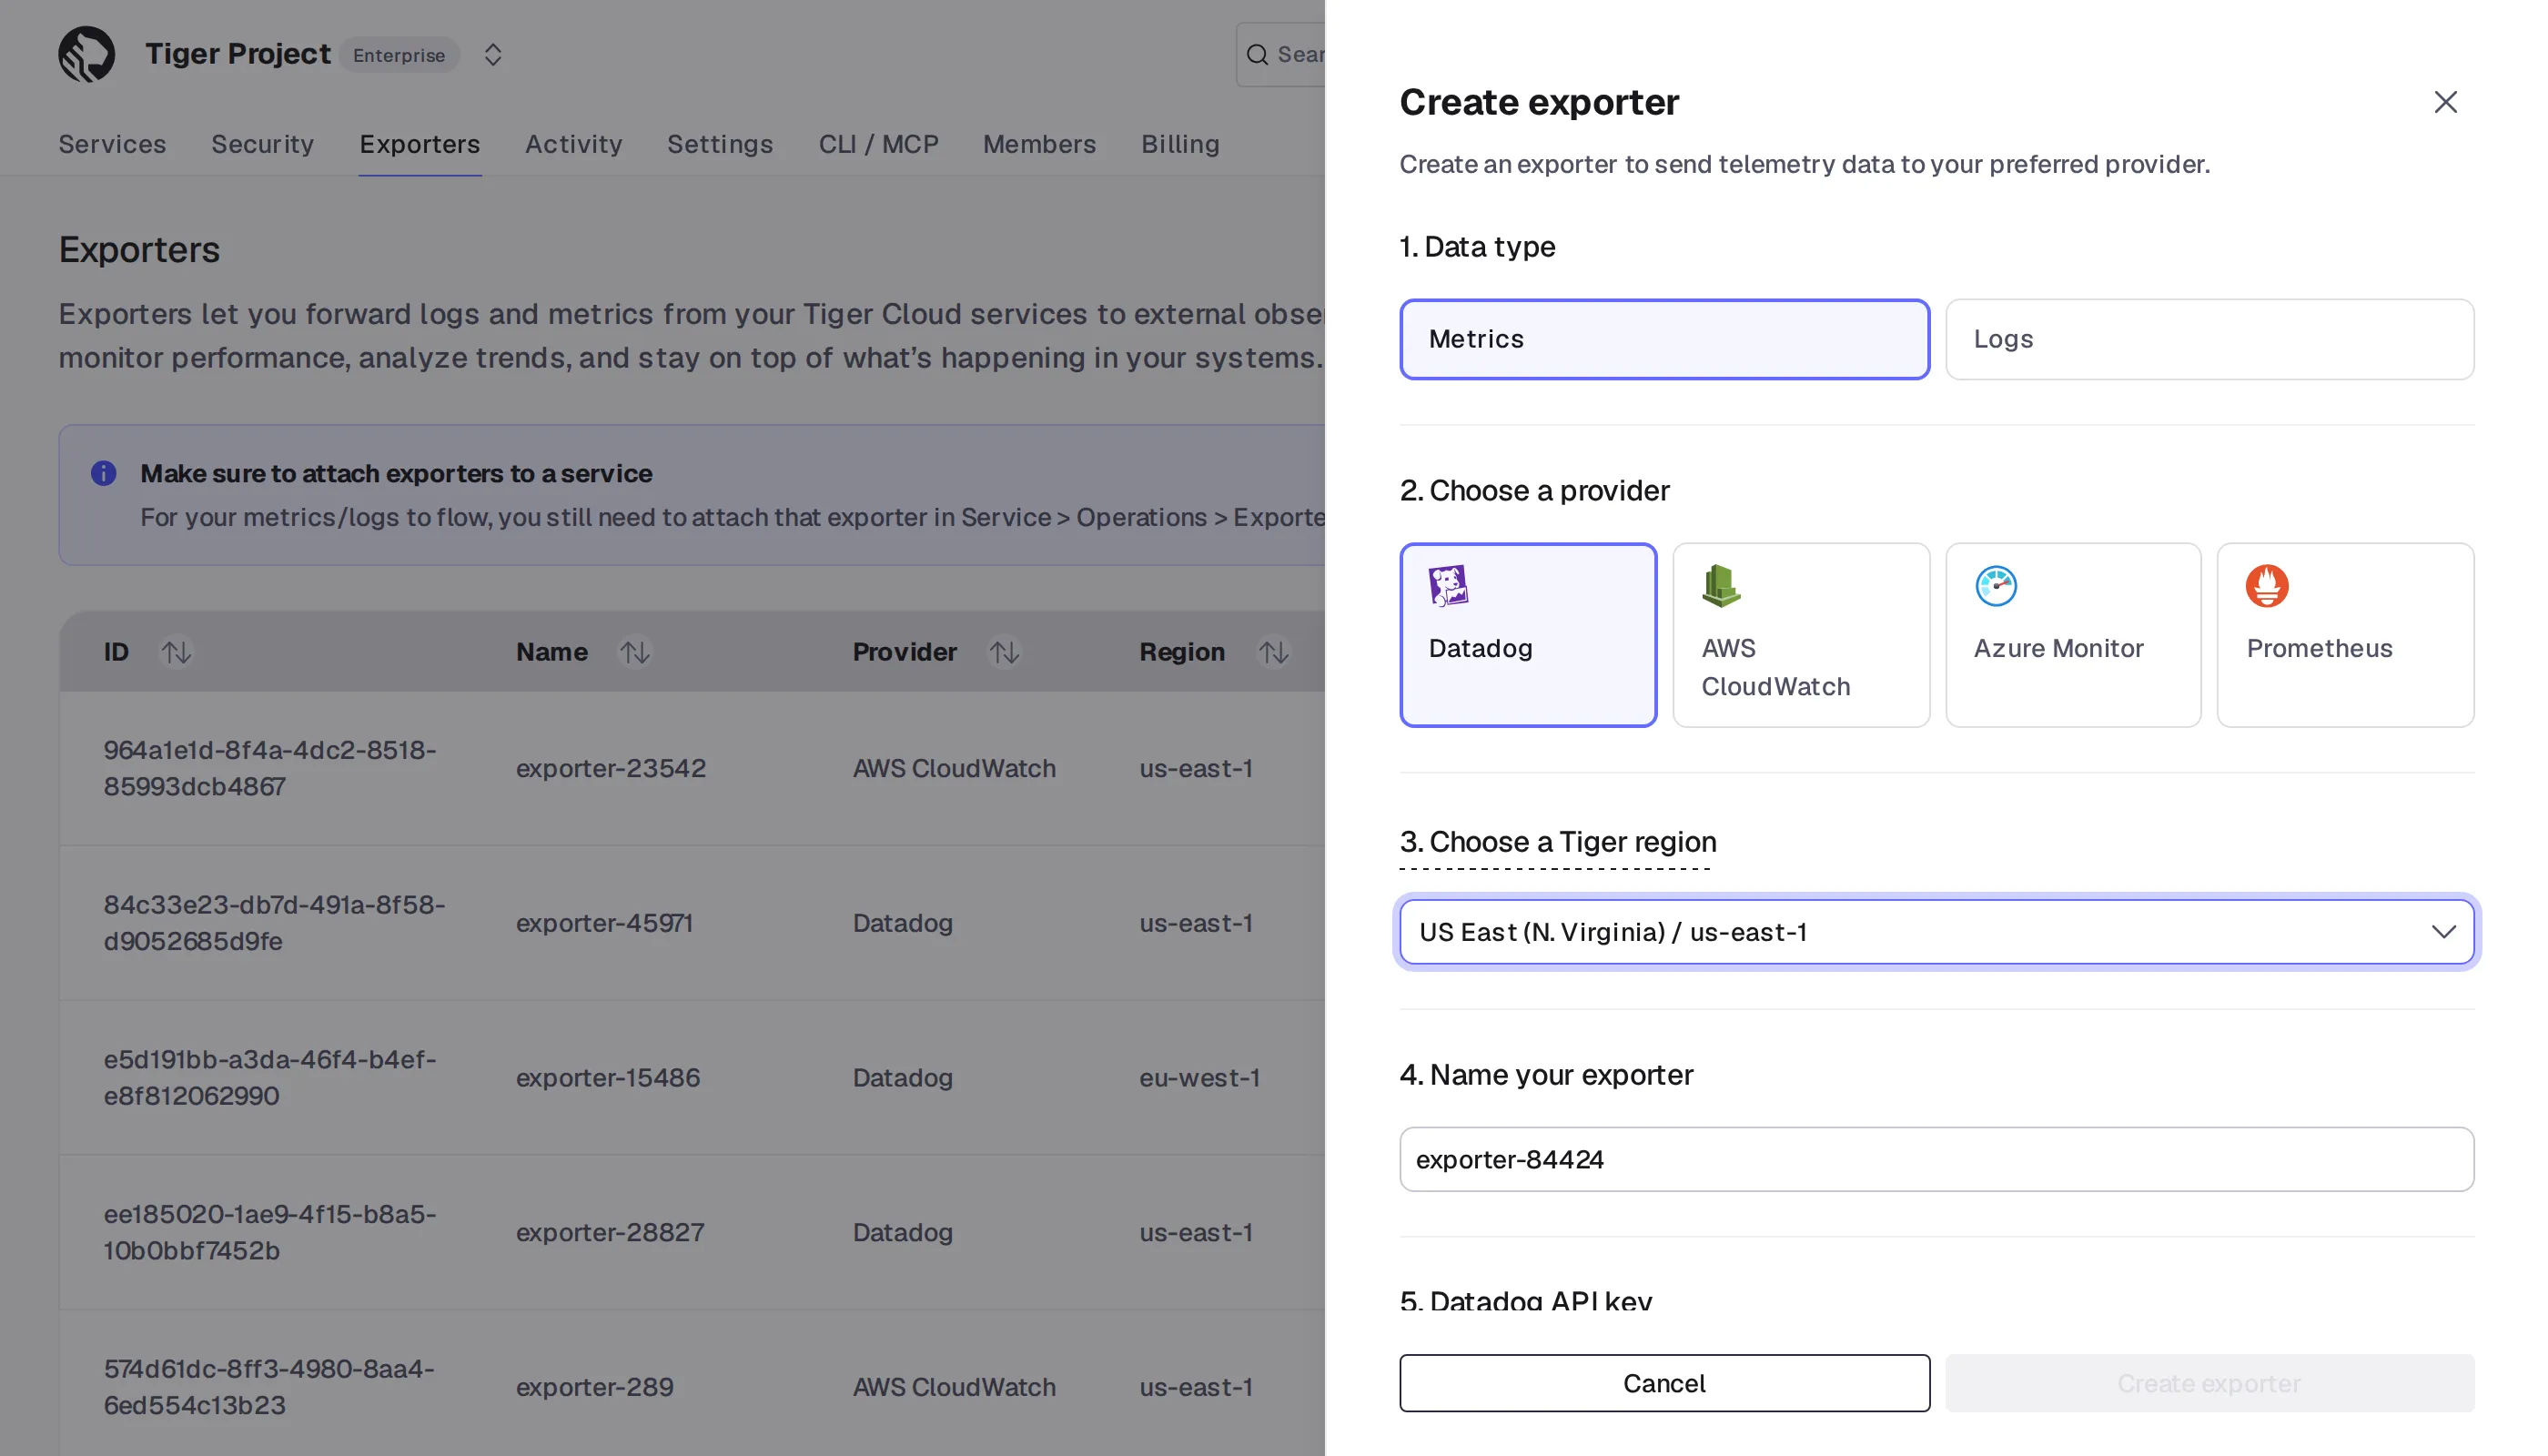Screen dimensions: 2548x1456
Task: Click exporter-45971 name cell
Action: pos(604,923)
